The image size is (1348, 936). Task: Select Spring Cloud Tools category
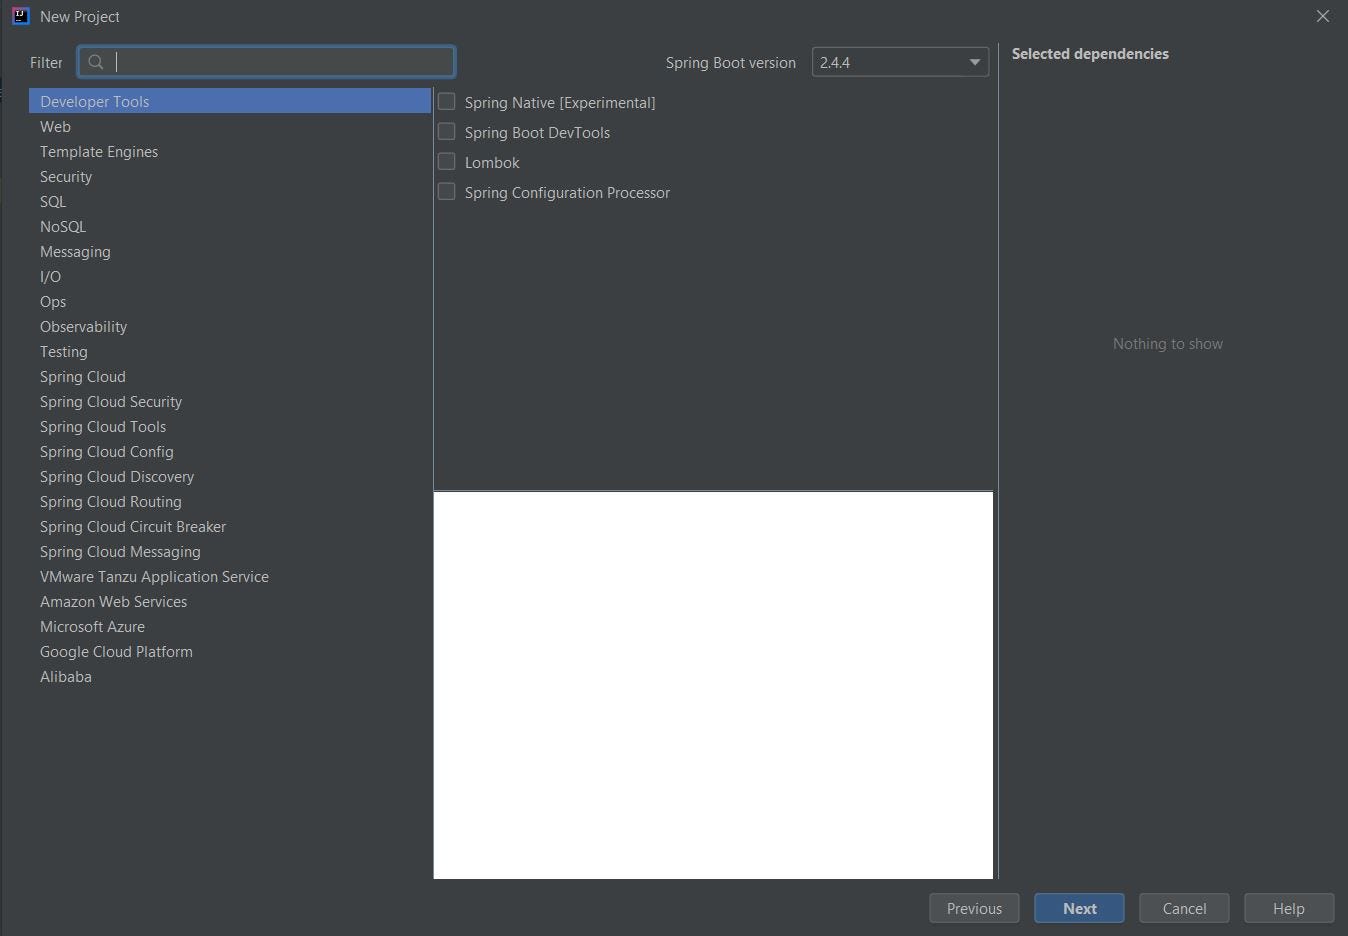230,426
